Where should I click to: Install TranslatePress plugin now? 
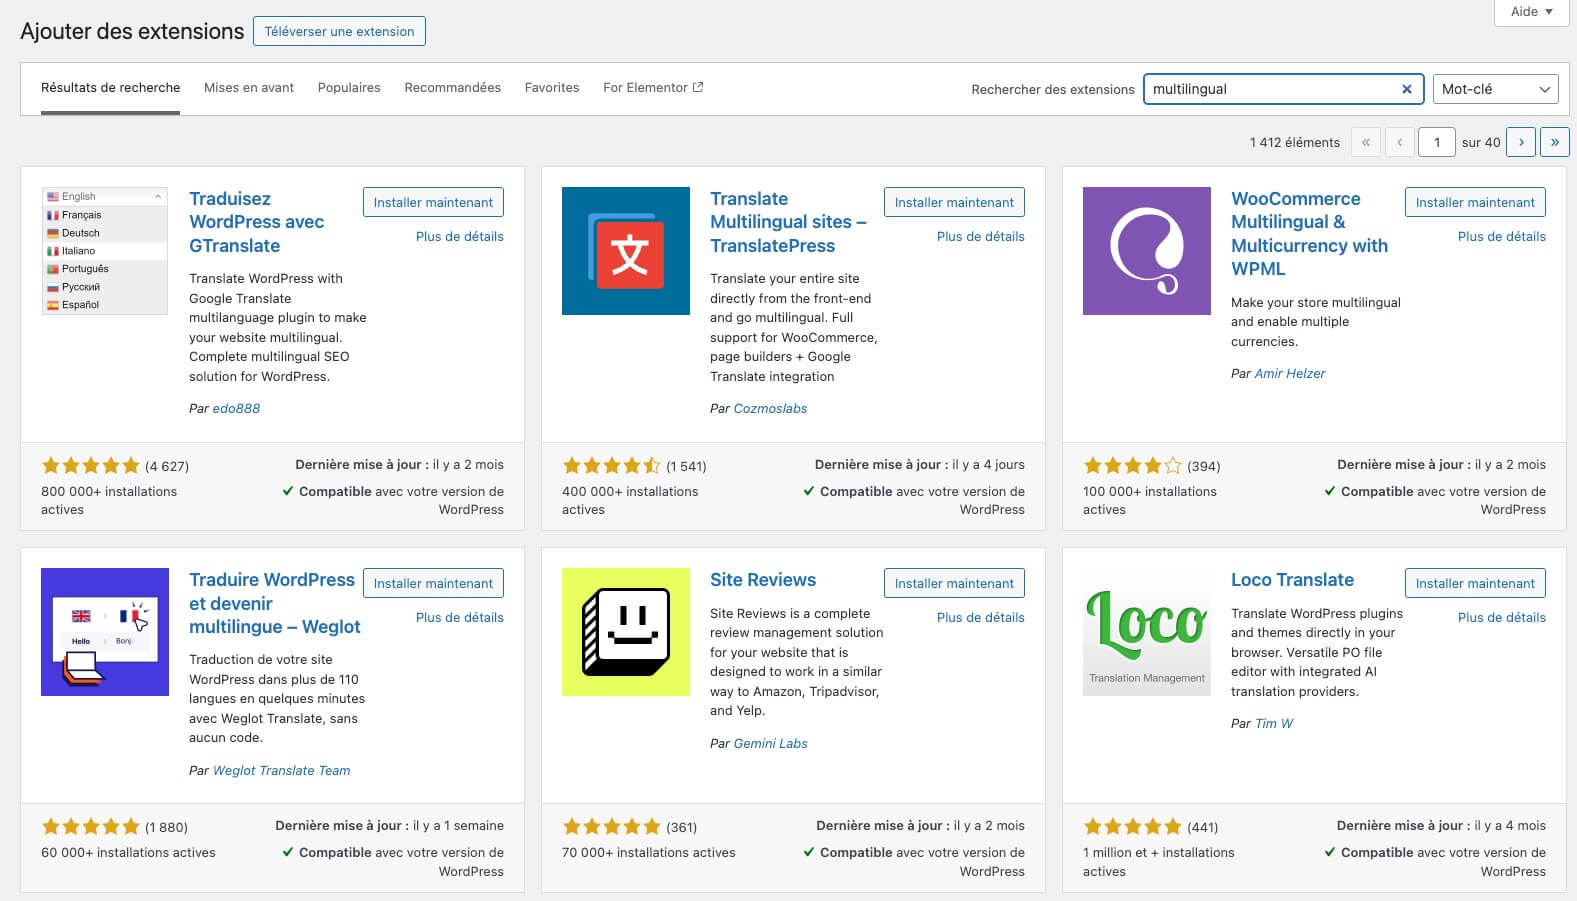954,202
